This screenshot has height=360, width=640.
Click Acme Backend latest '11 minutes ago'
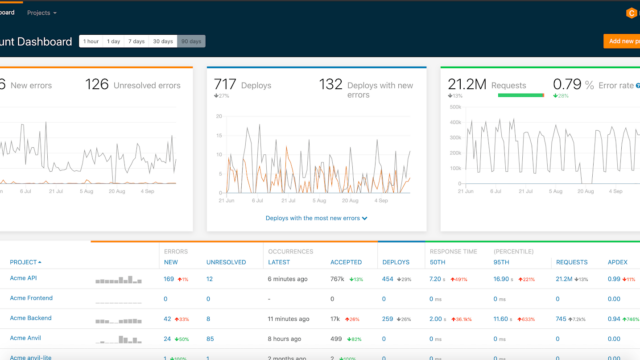[x=289, y=319]
